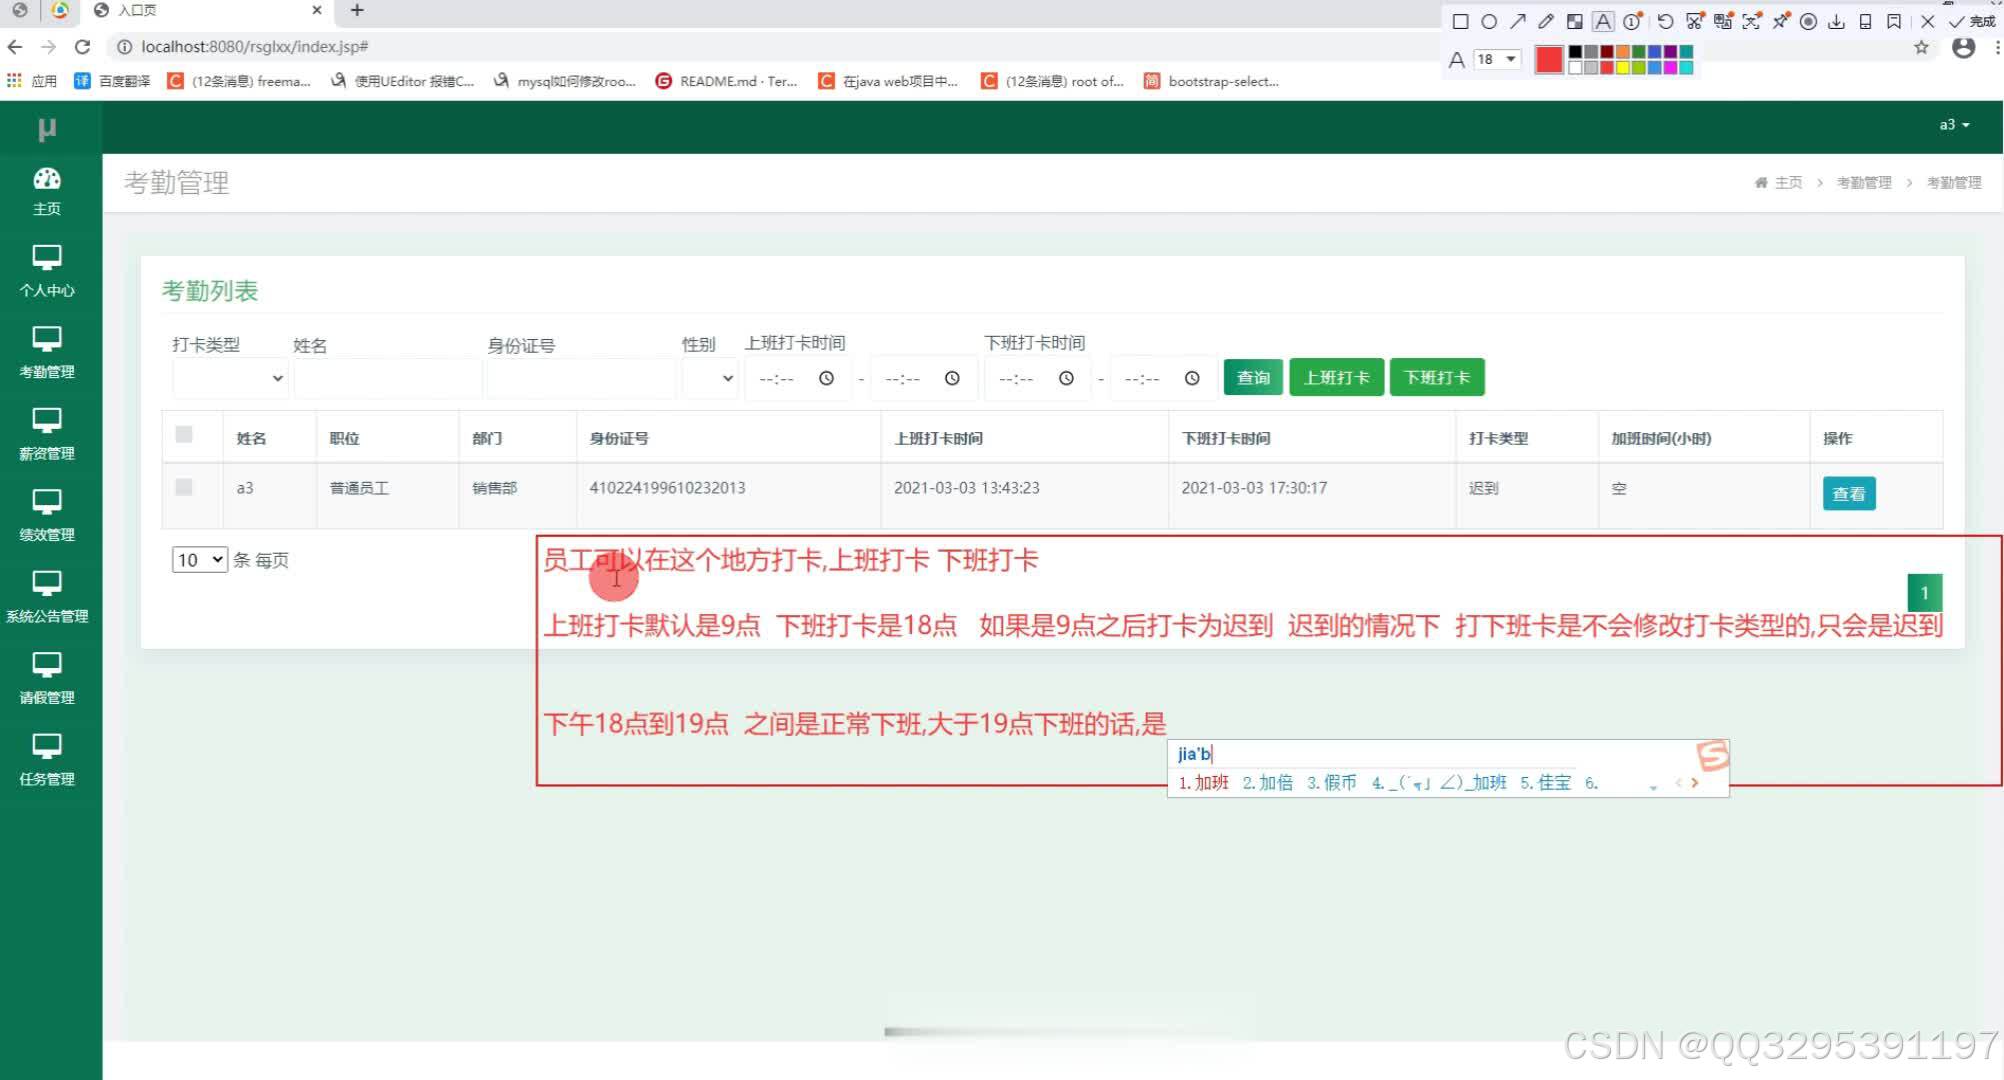The width and height of the screenshot is (2004, 1080).
Task: Open the Chrome profile avatar
Action: [1963, 47]
